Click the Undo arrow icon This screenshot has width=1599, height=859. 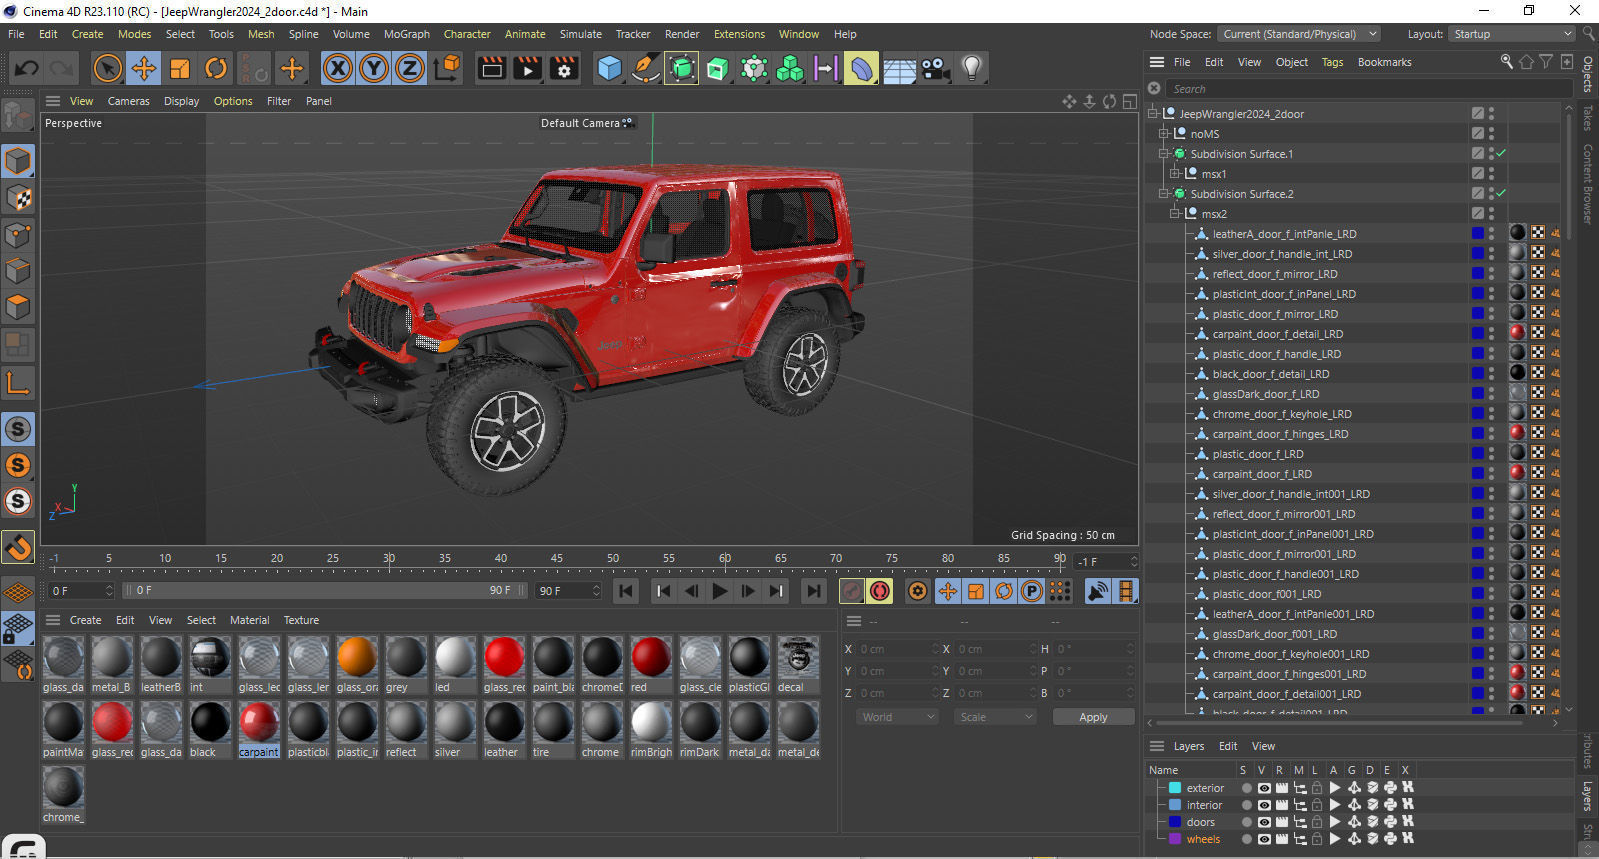tap(27, 68)
